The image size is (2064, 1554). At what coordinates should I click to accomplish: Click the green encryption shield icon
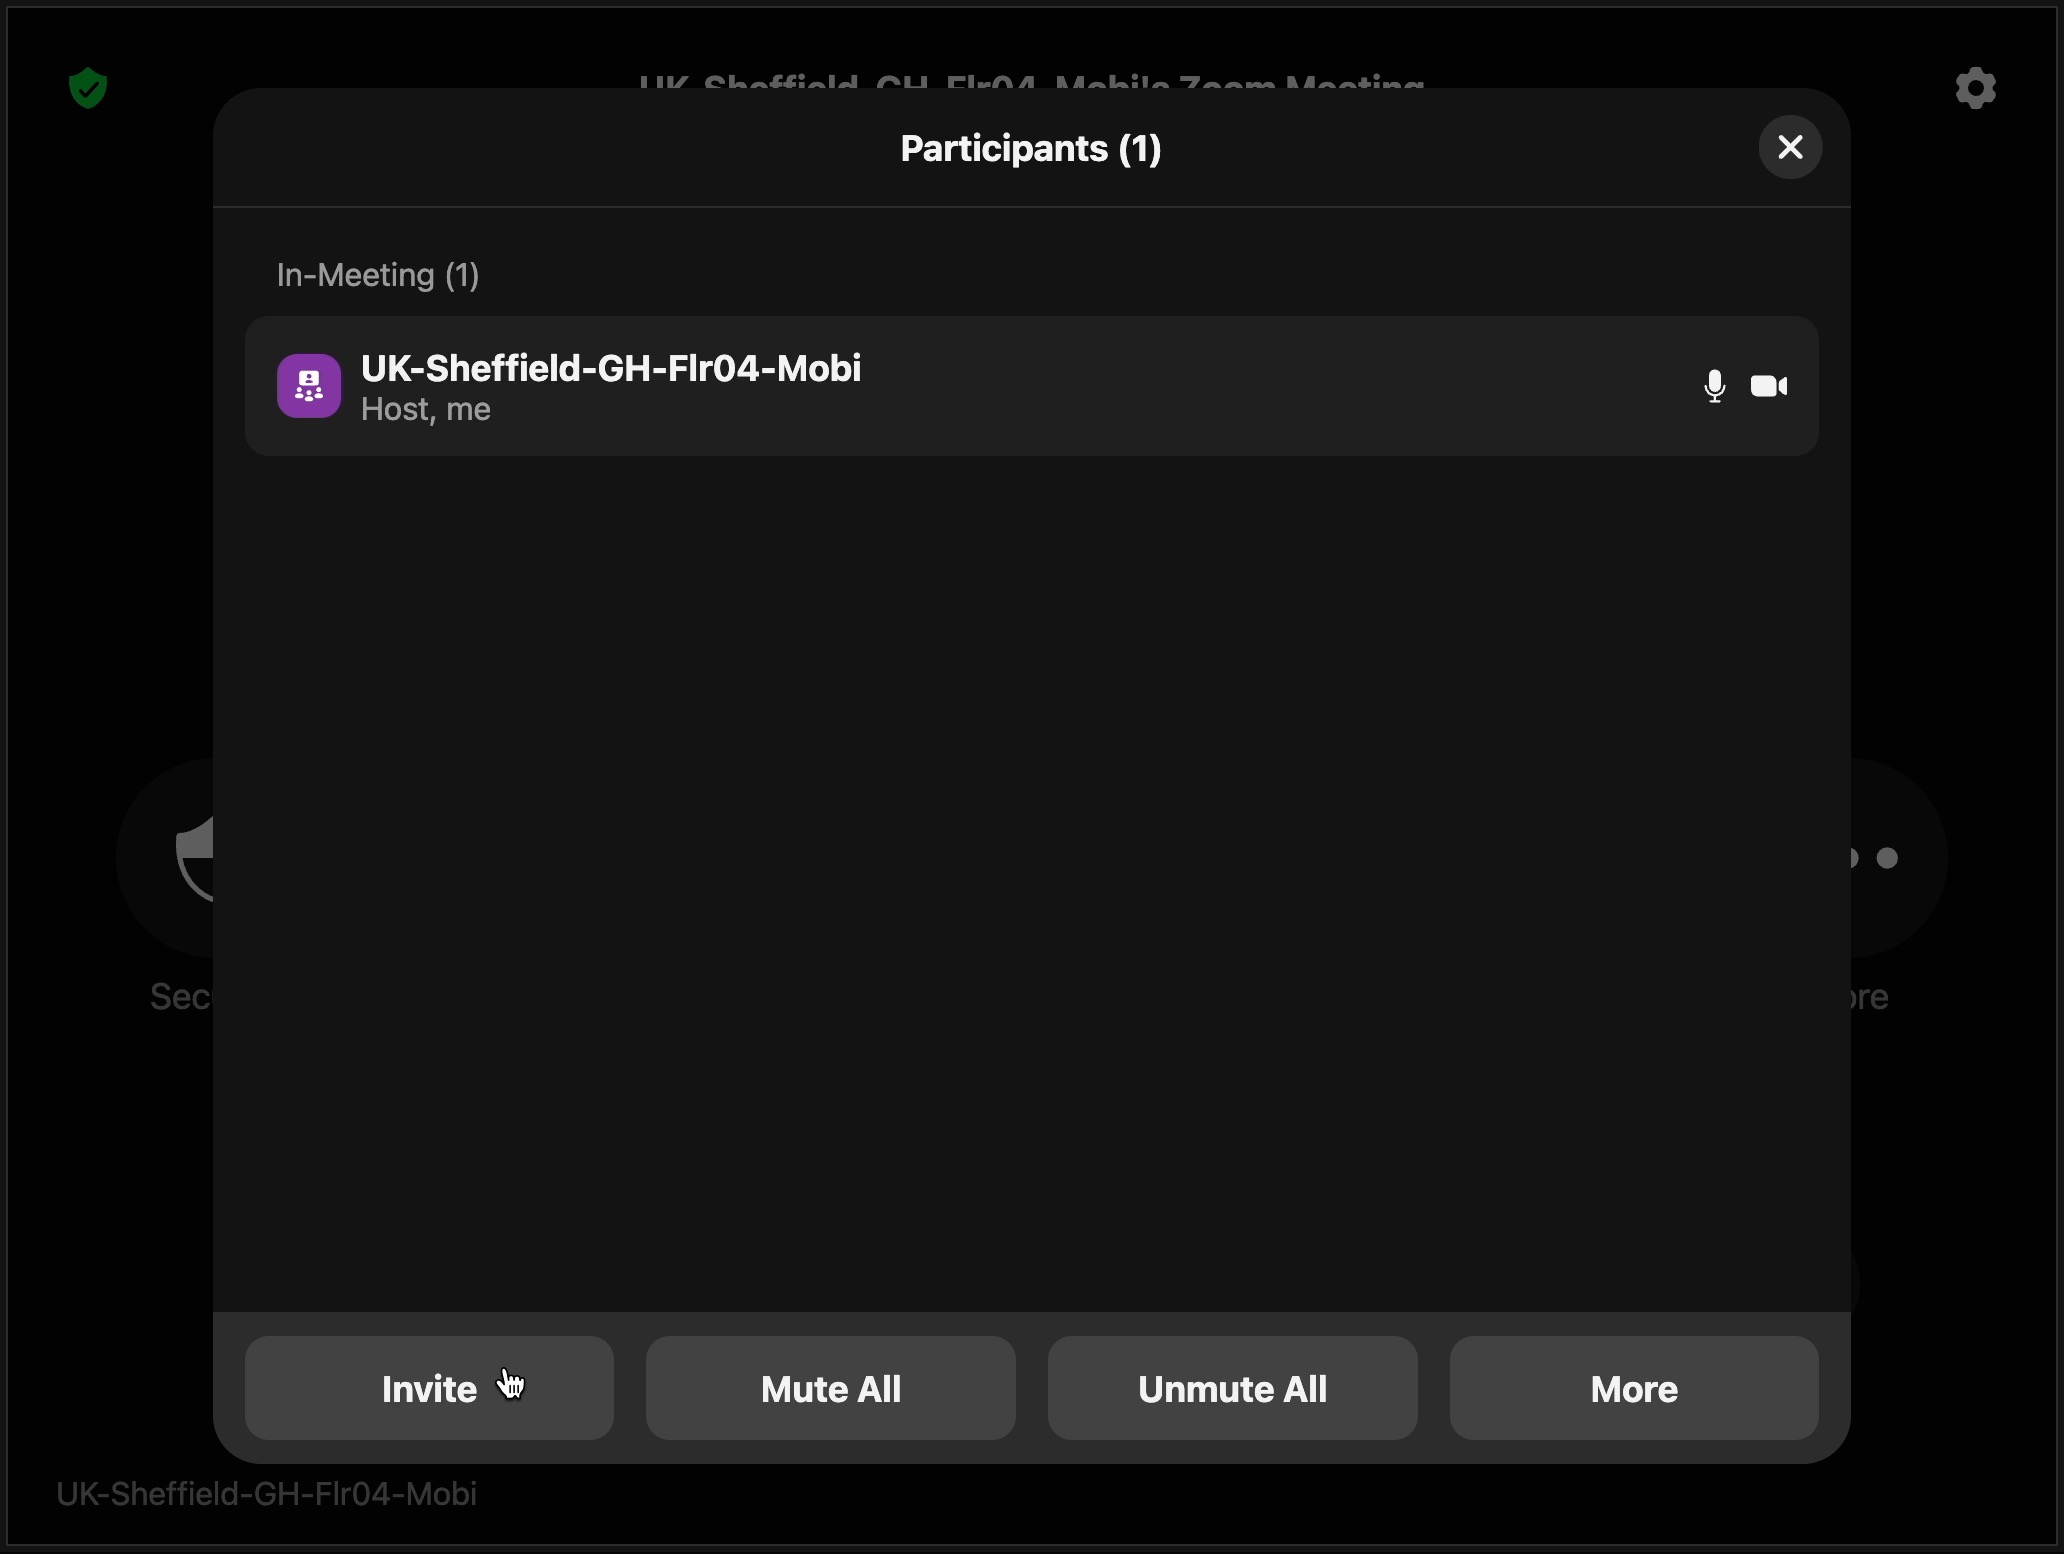(88, 88)
